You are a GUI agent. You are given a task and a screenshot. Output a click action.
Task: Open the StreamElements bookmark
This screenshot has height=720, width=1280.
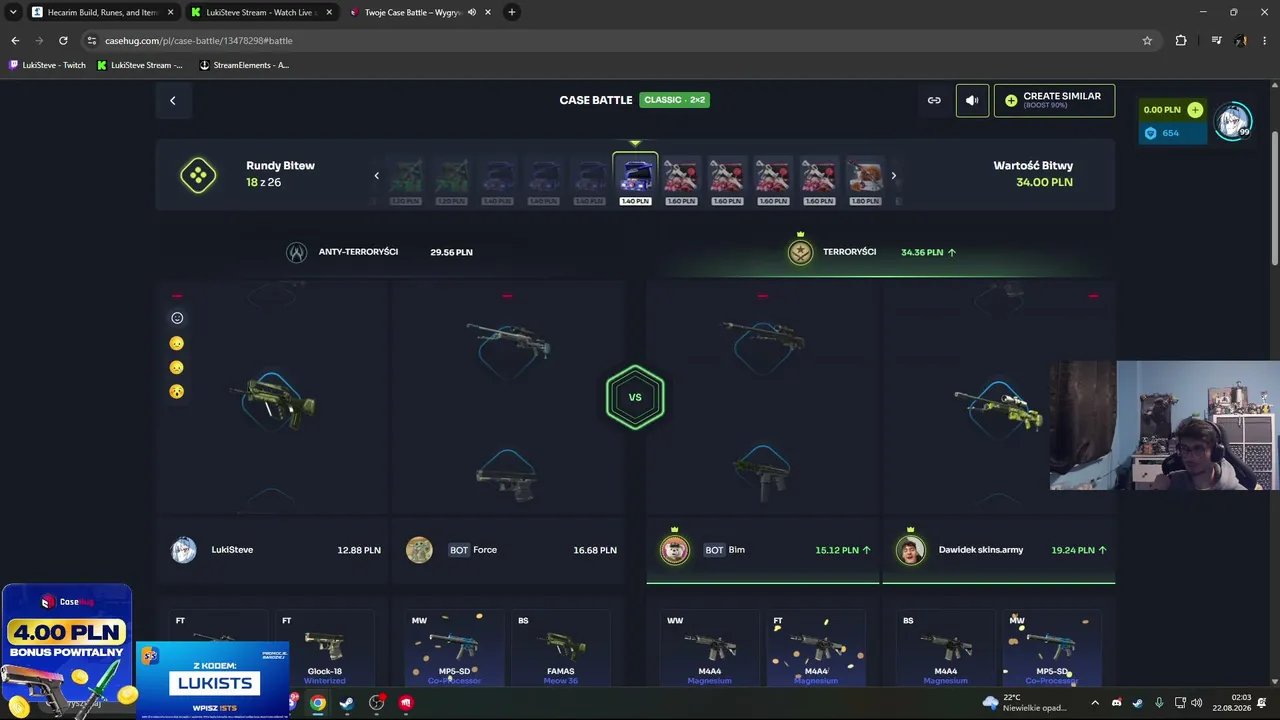[244, 65]
